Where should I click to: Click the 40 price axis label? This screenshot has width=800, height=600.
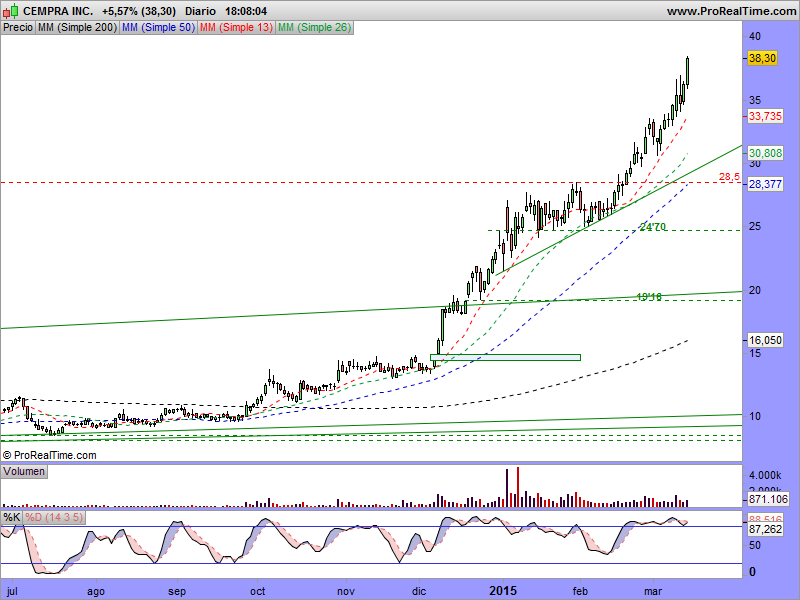pos(755,36)
